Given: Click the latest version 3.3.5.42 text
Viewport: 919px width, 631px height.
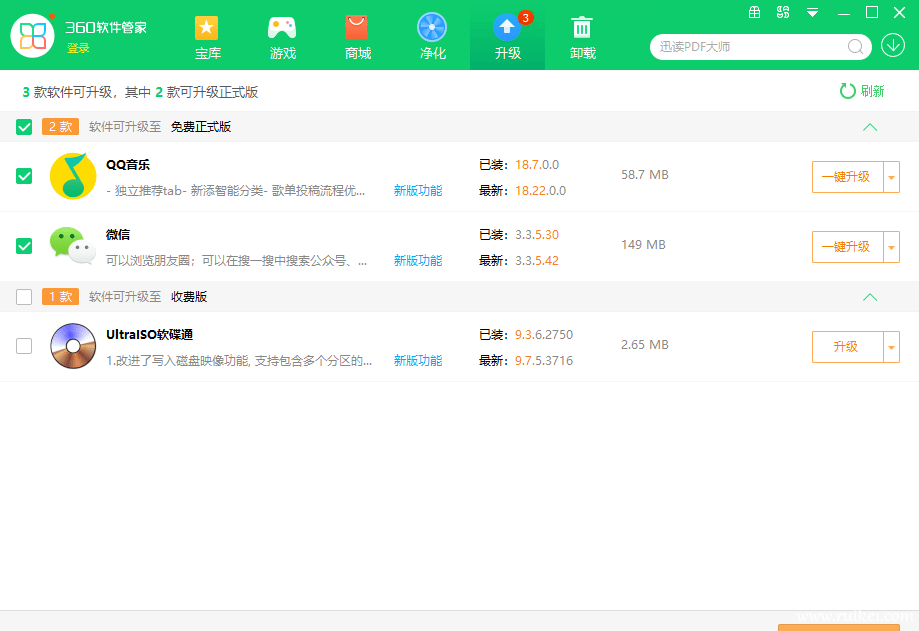Looking at the screenshot, I should [x=537, y=261].
